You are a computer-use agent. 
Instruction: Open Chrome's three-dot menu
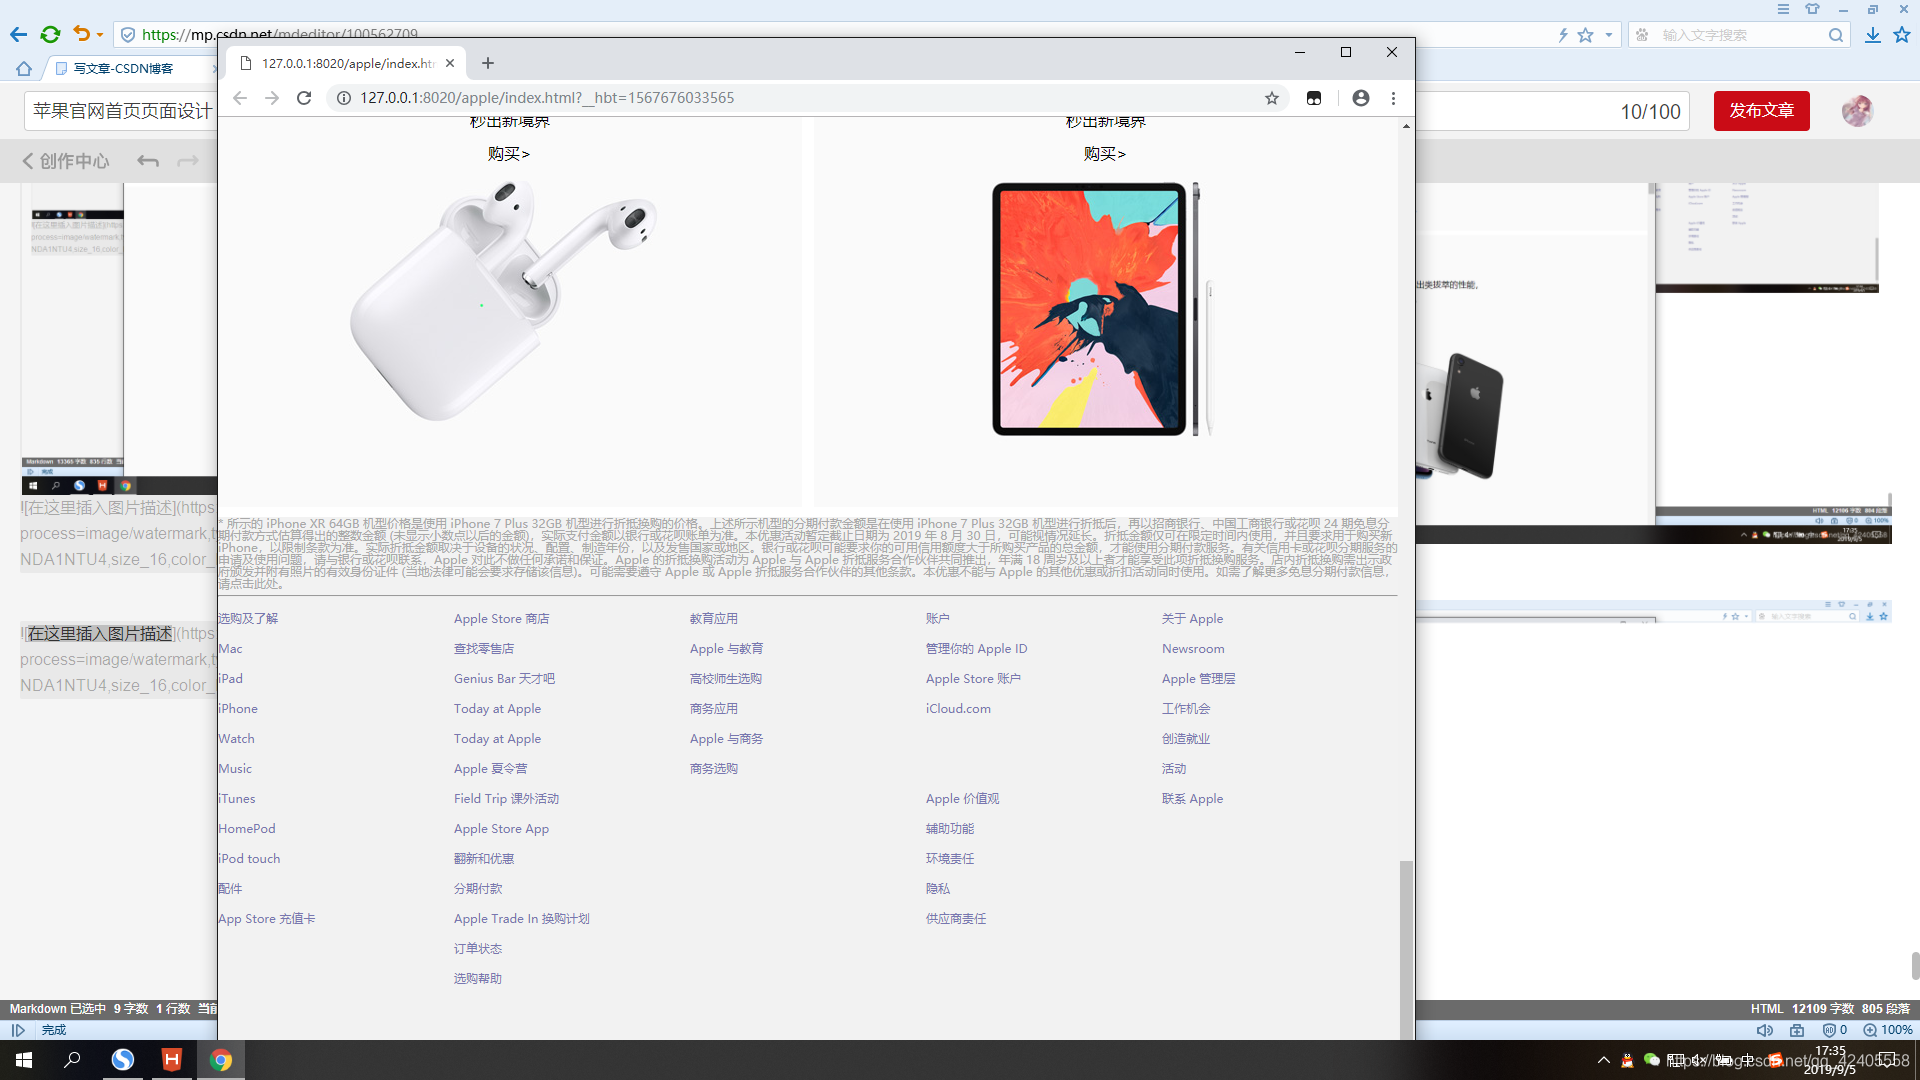pyautogui.click(x=1393, y=98)
